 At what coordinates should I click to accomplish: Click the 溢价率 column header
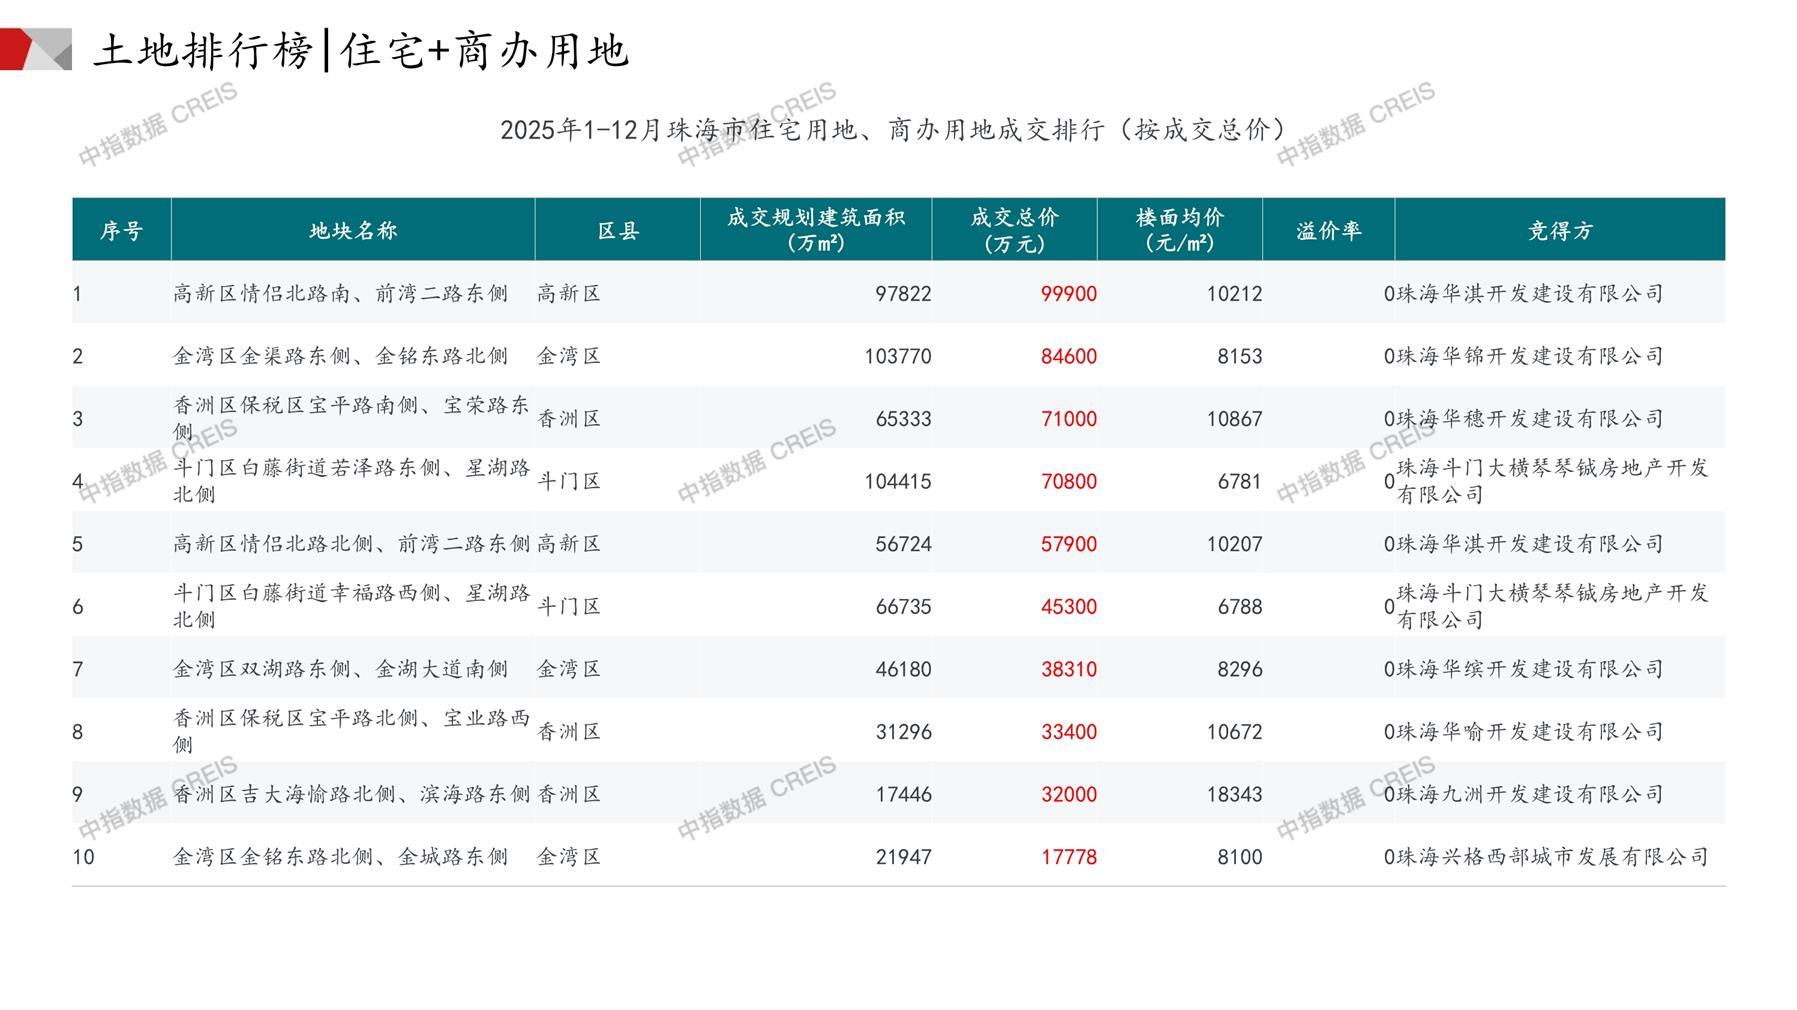pyautogui.click(x=1328, y=231)
